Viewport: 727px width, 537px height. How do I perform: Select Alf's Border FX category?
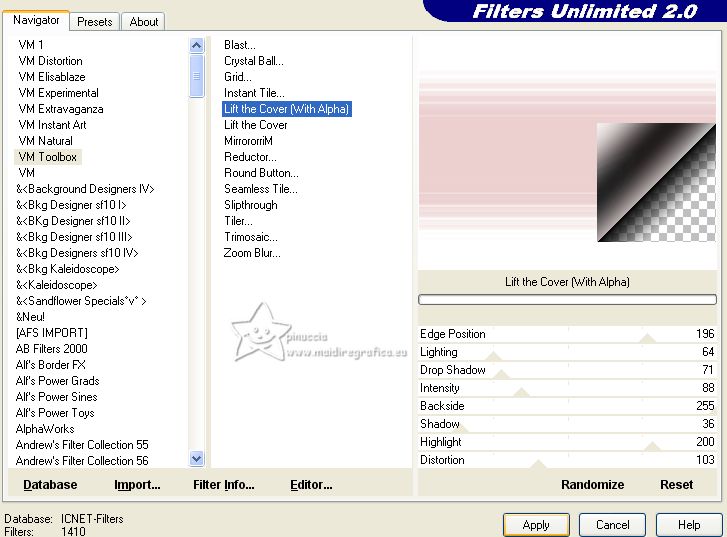[x=51, y=365]
